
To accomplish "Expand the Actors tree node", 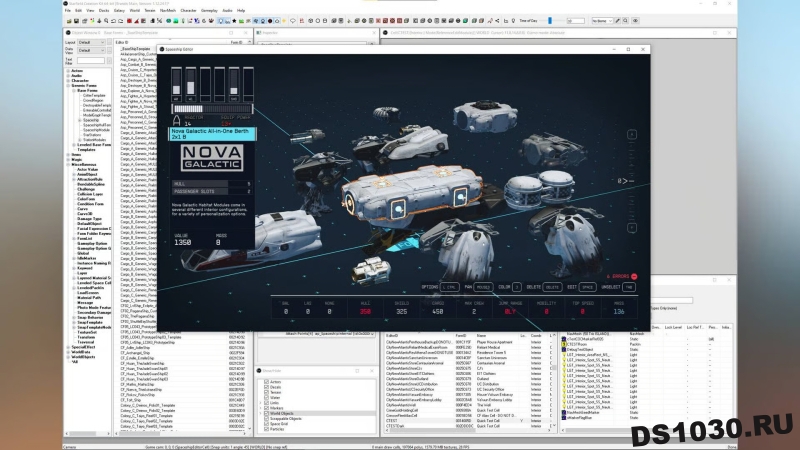I will click(x=68, y=71).
